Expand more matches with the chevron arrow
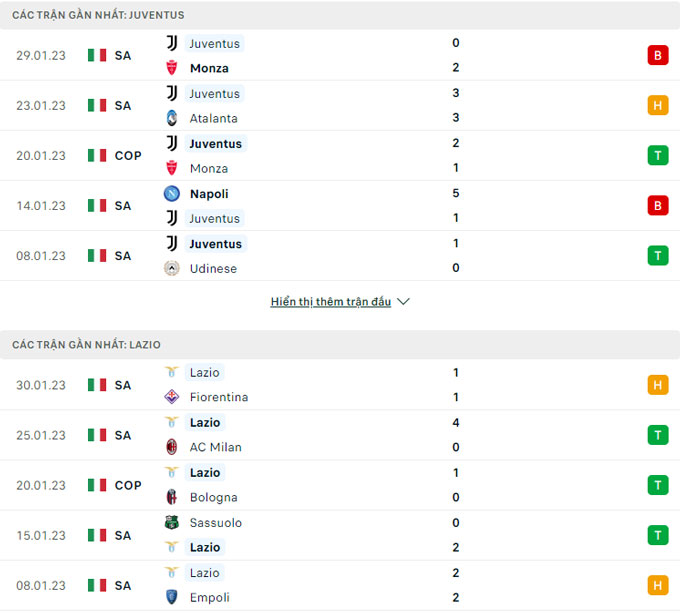The image size is (680, 613). coord(403,301)
